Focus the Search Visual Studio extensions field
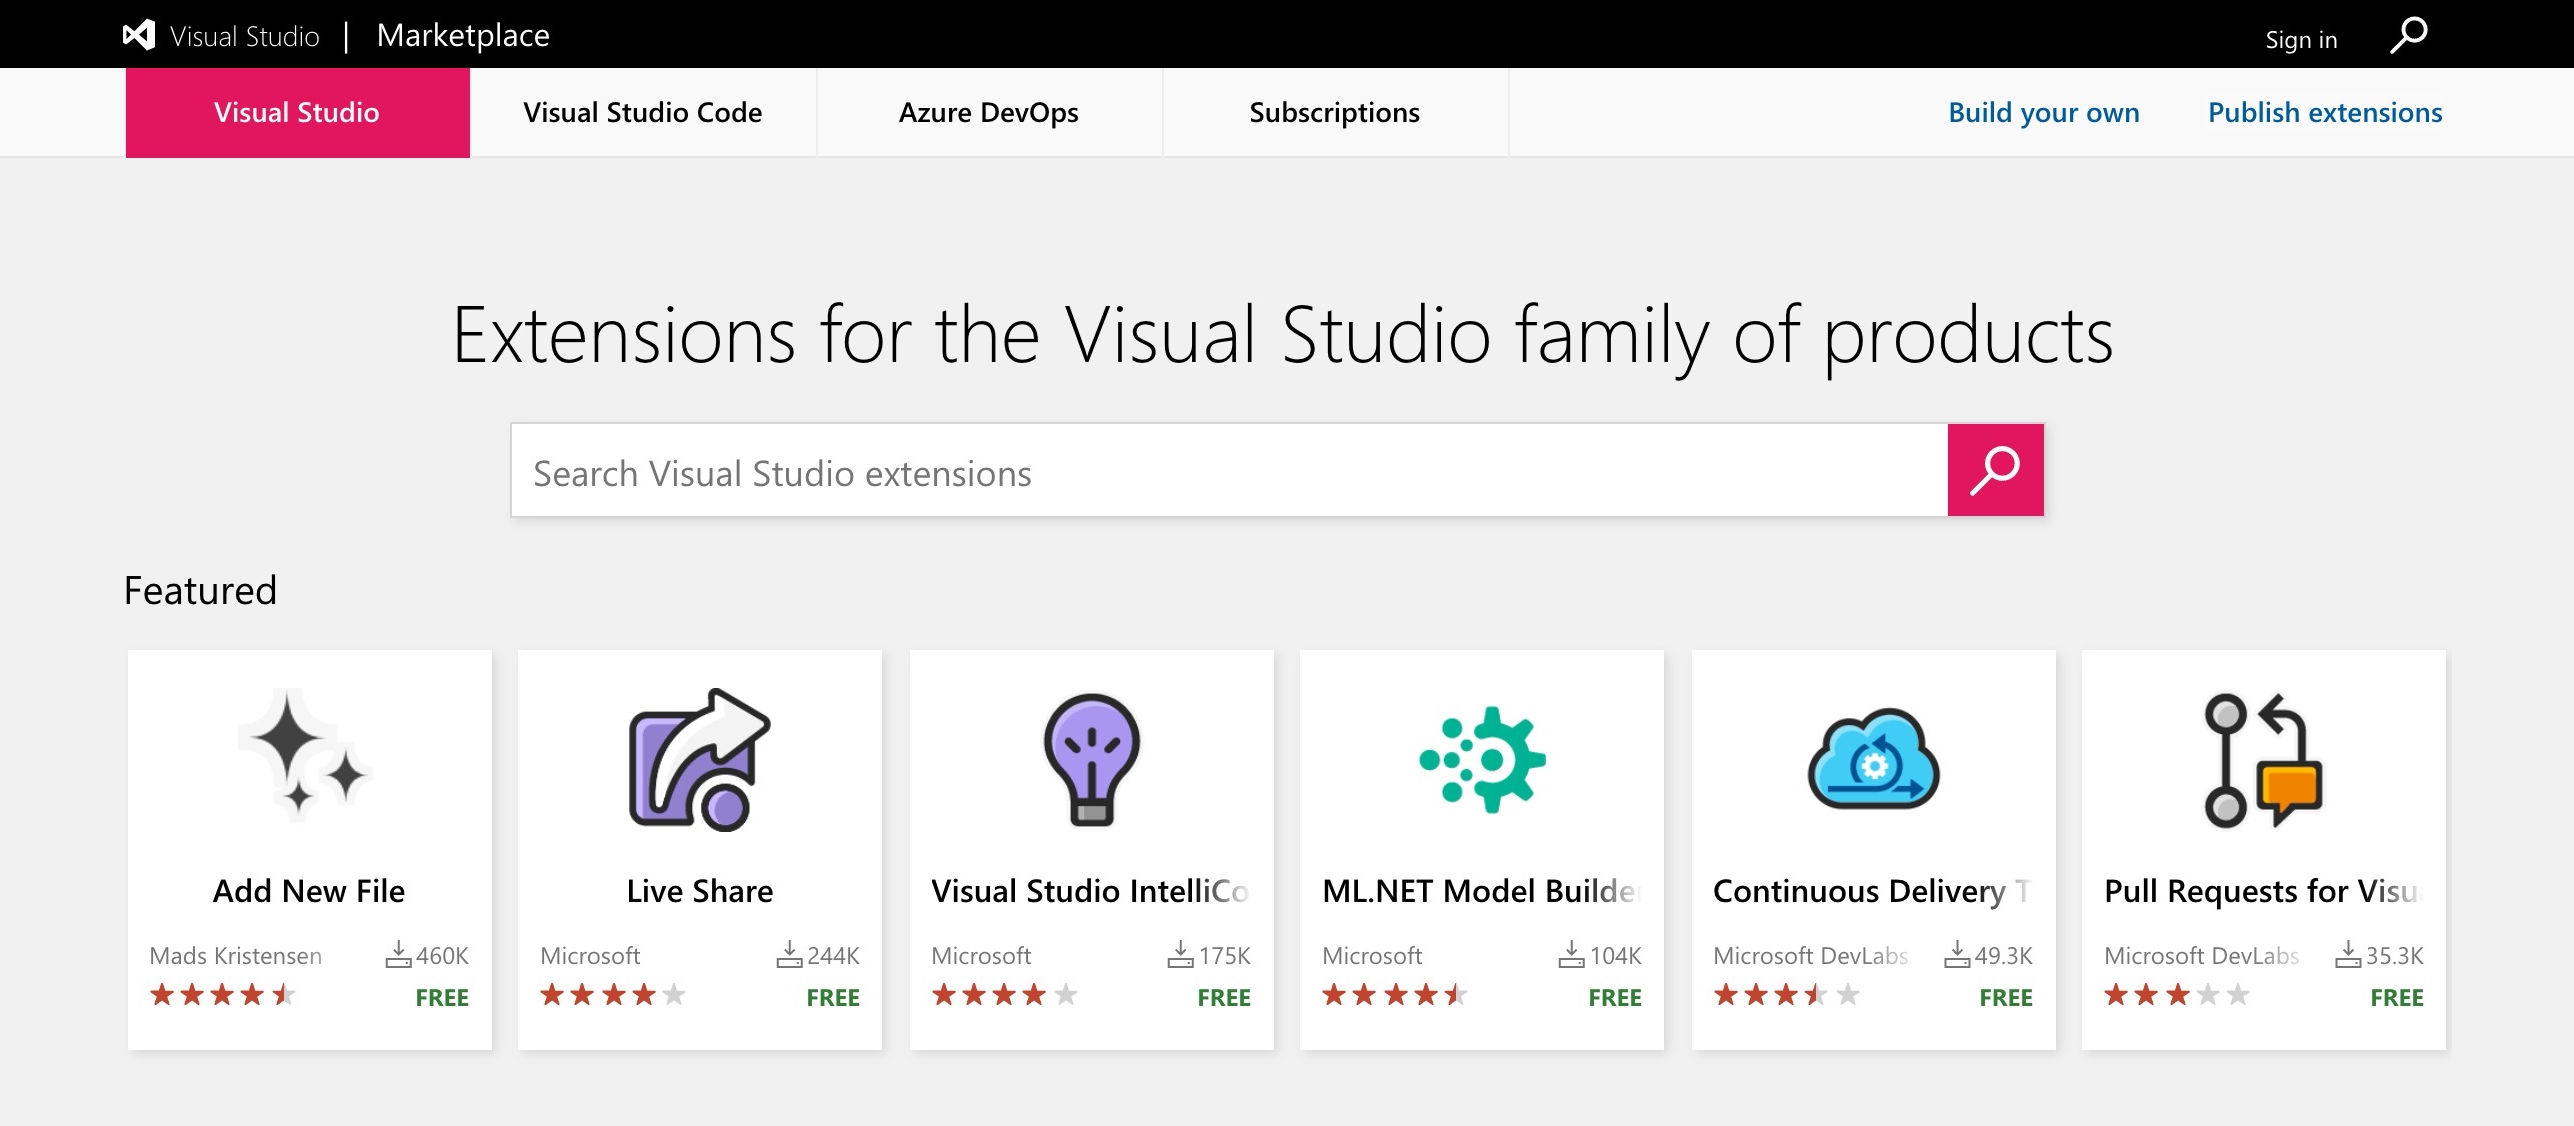This screenshot has width=2574, height=1126. [x=1228, y=472]
